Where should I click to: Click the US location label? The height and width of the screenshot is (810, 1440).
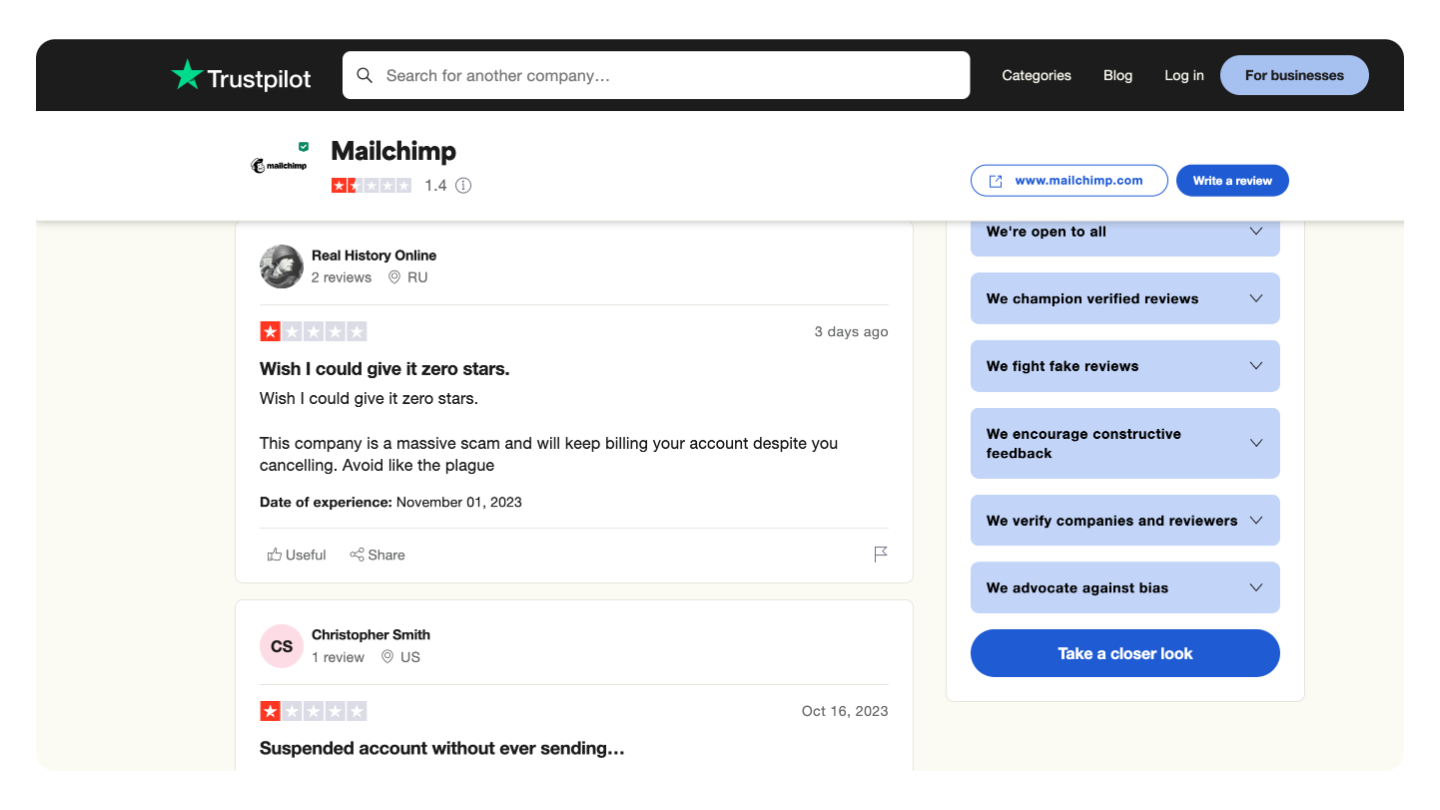click(401, 657)
